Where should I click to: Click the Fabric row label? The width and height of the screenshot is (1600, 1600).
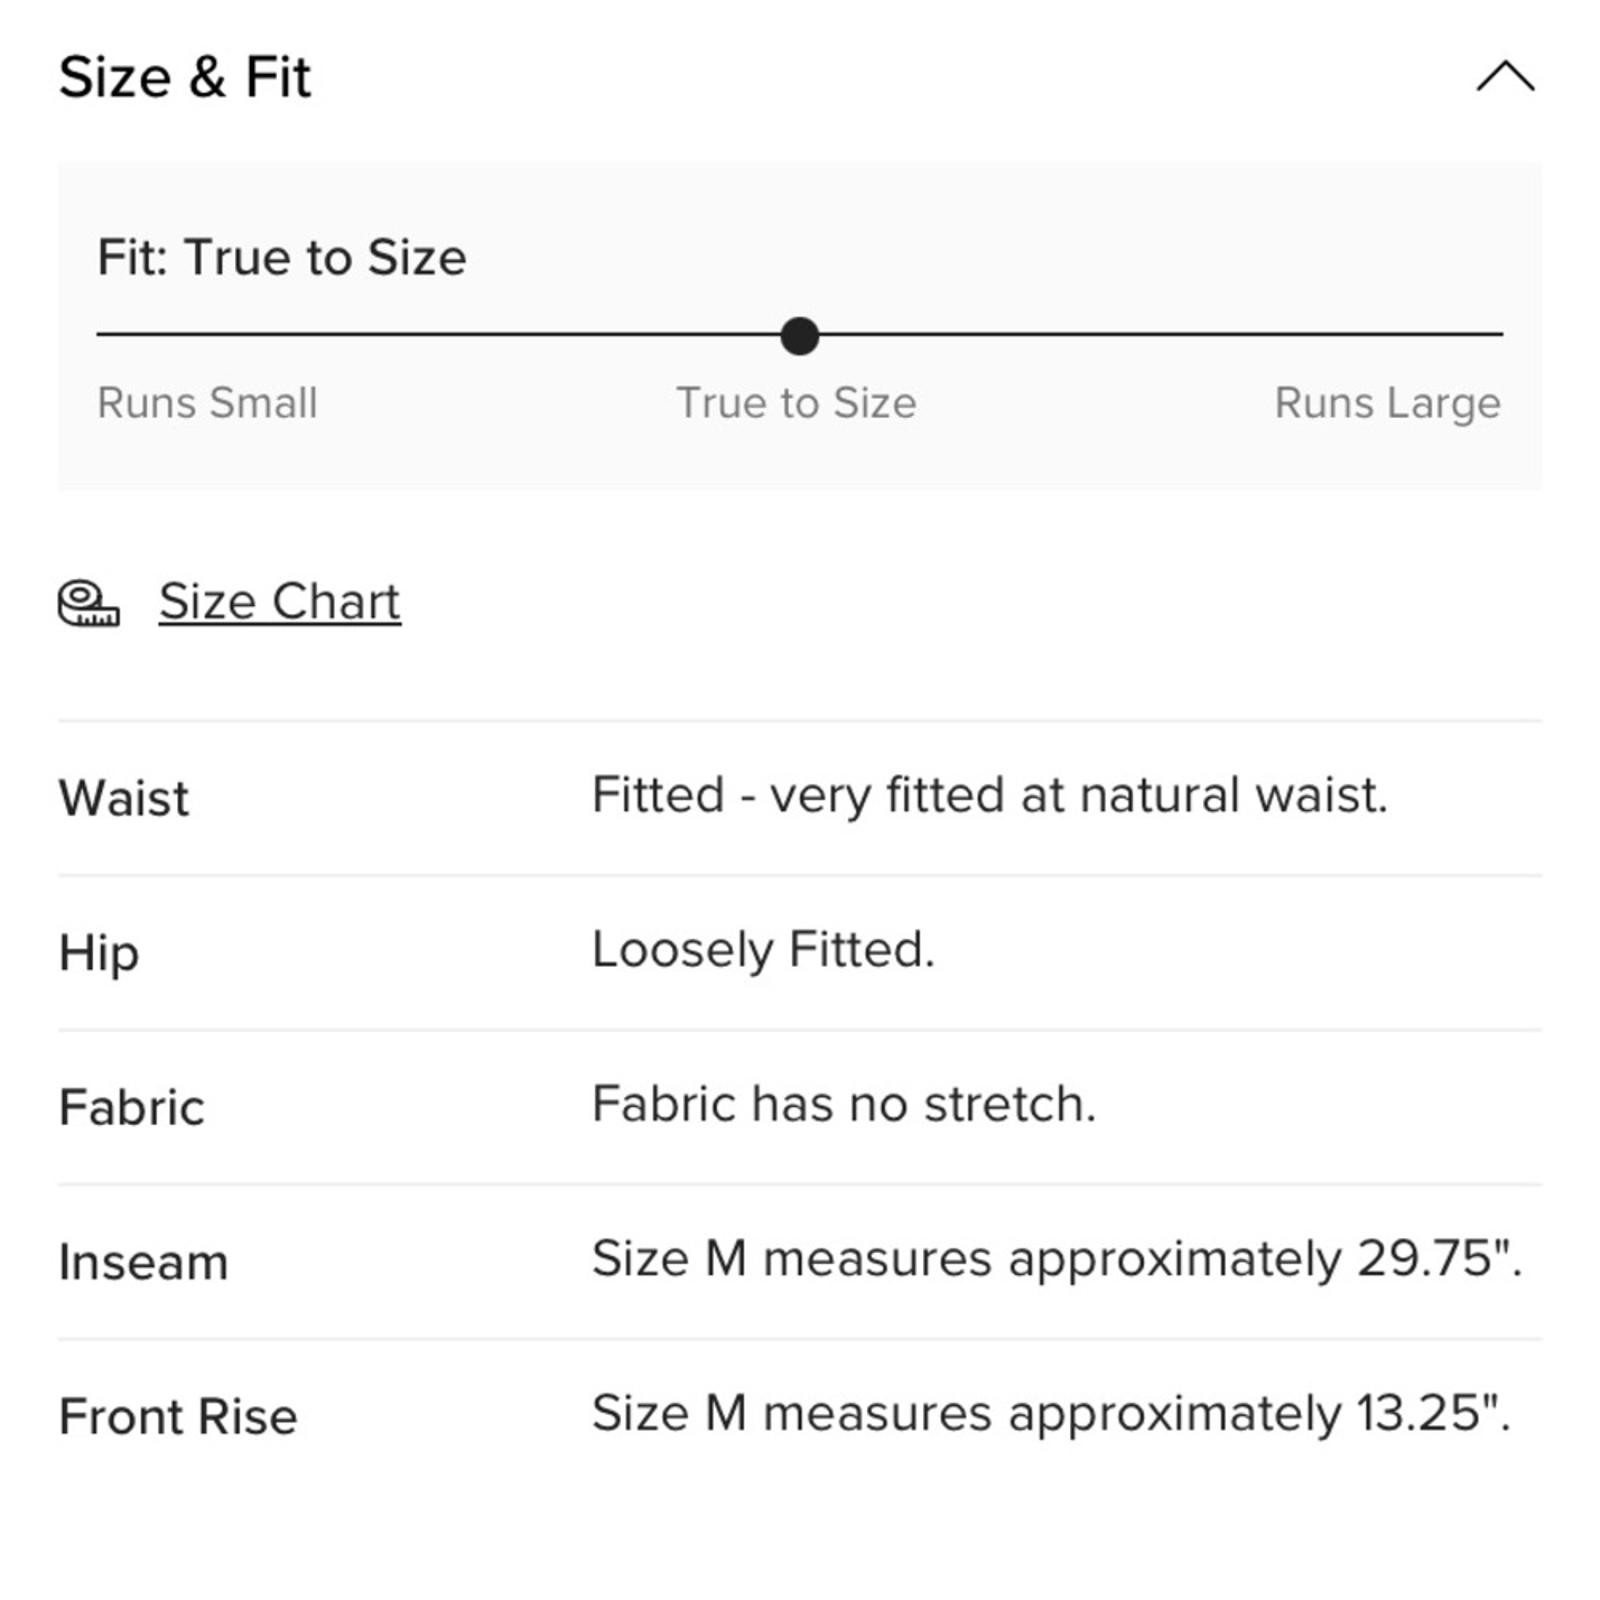(131, 1107)
